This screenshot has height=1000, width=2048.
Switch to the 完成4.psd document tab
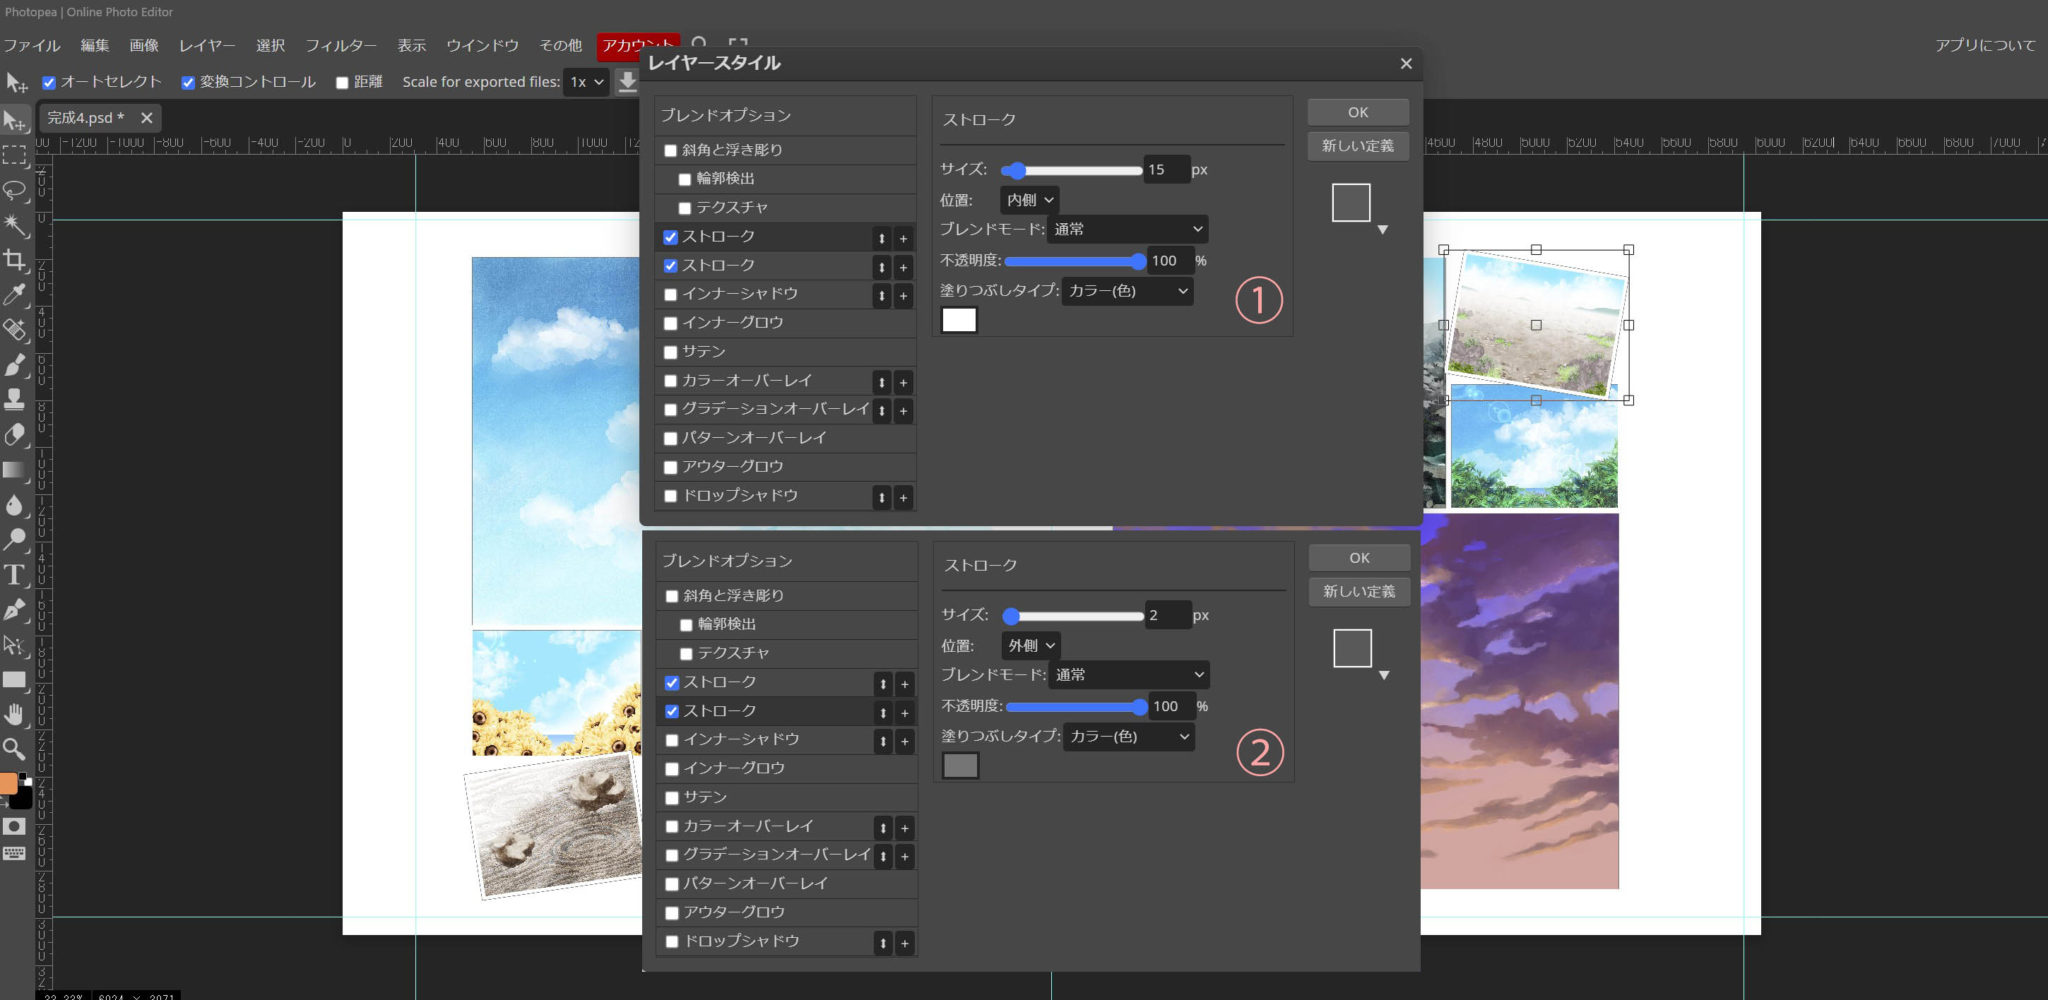(x=86, y=118)
